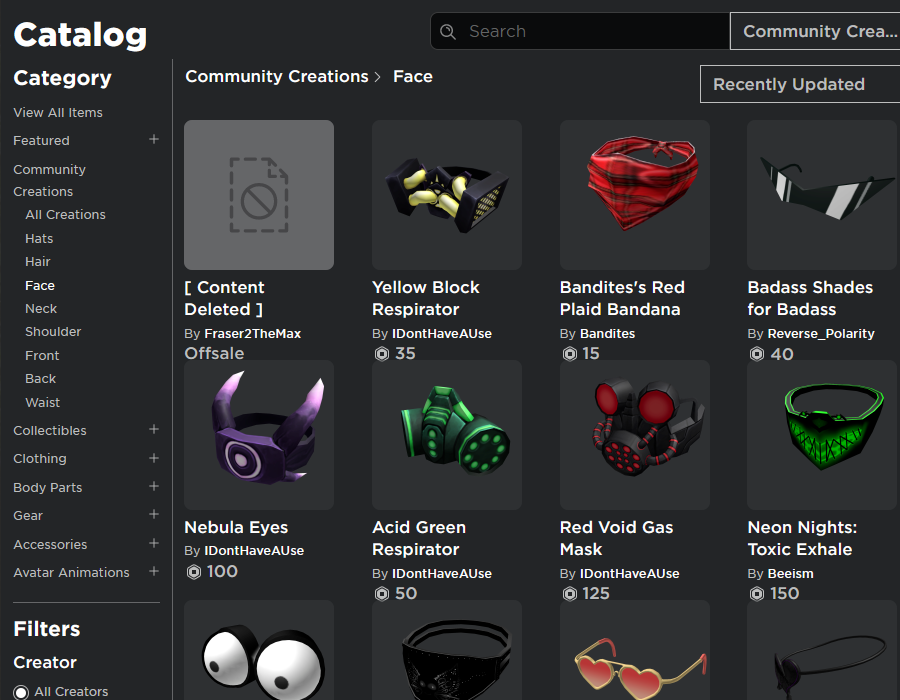Click the Robux icon beside price 150
Image resolution: width=900 pixels, height=700 pixels.
click(x=757, y=593)
